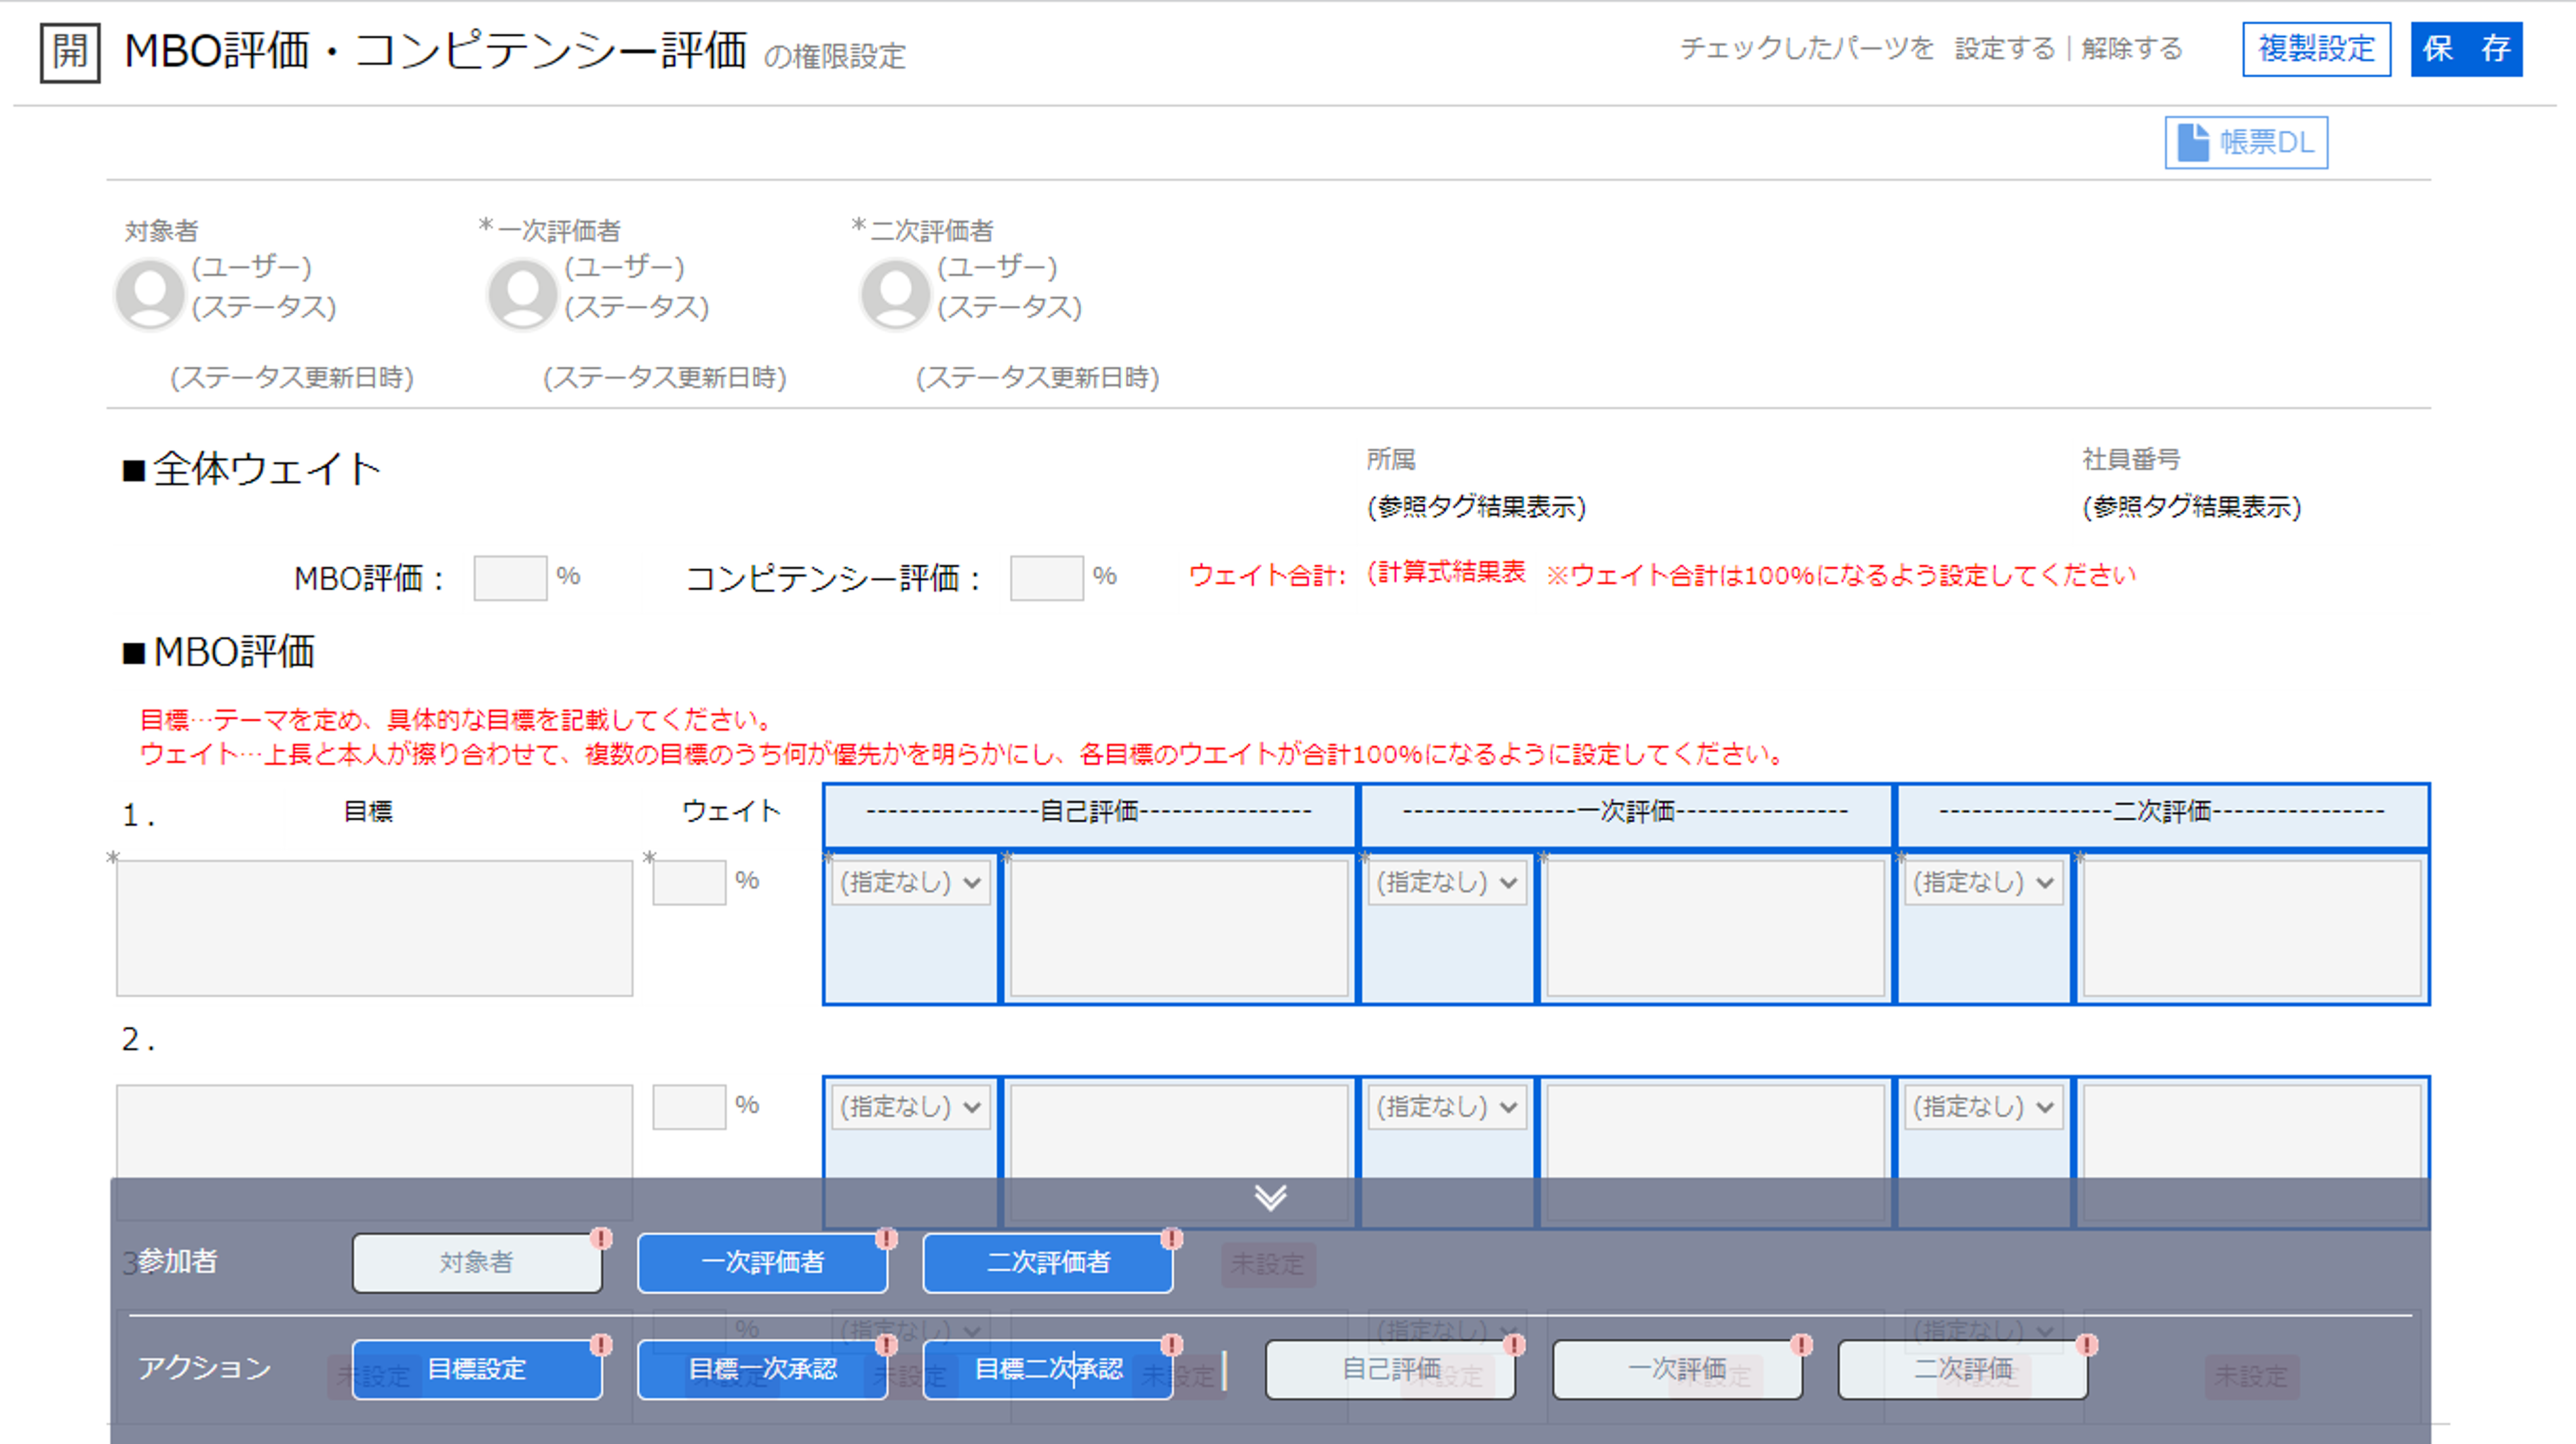2576x1444 pixels.
Task: Collapse the bottom panel with double chevron
Action: point(1270,1197)
